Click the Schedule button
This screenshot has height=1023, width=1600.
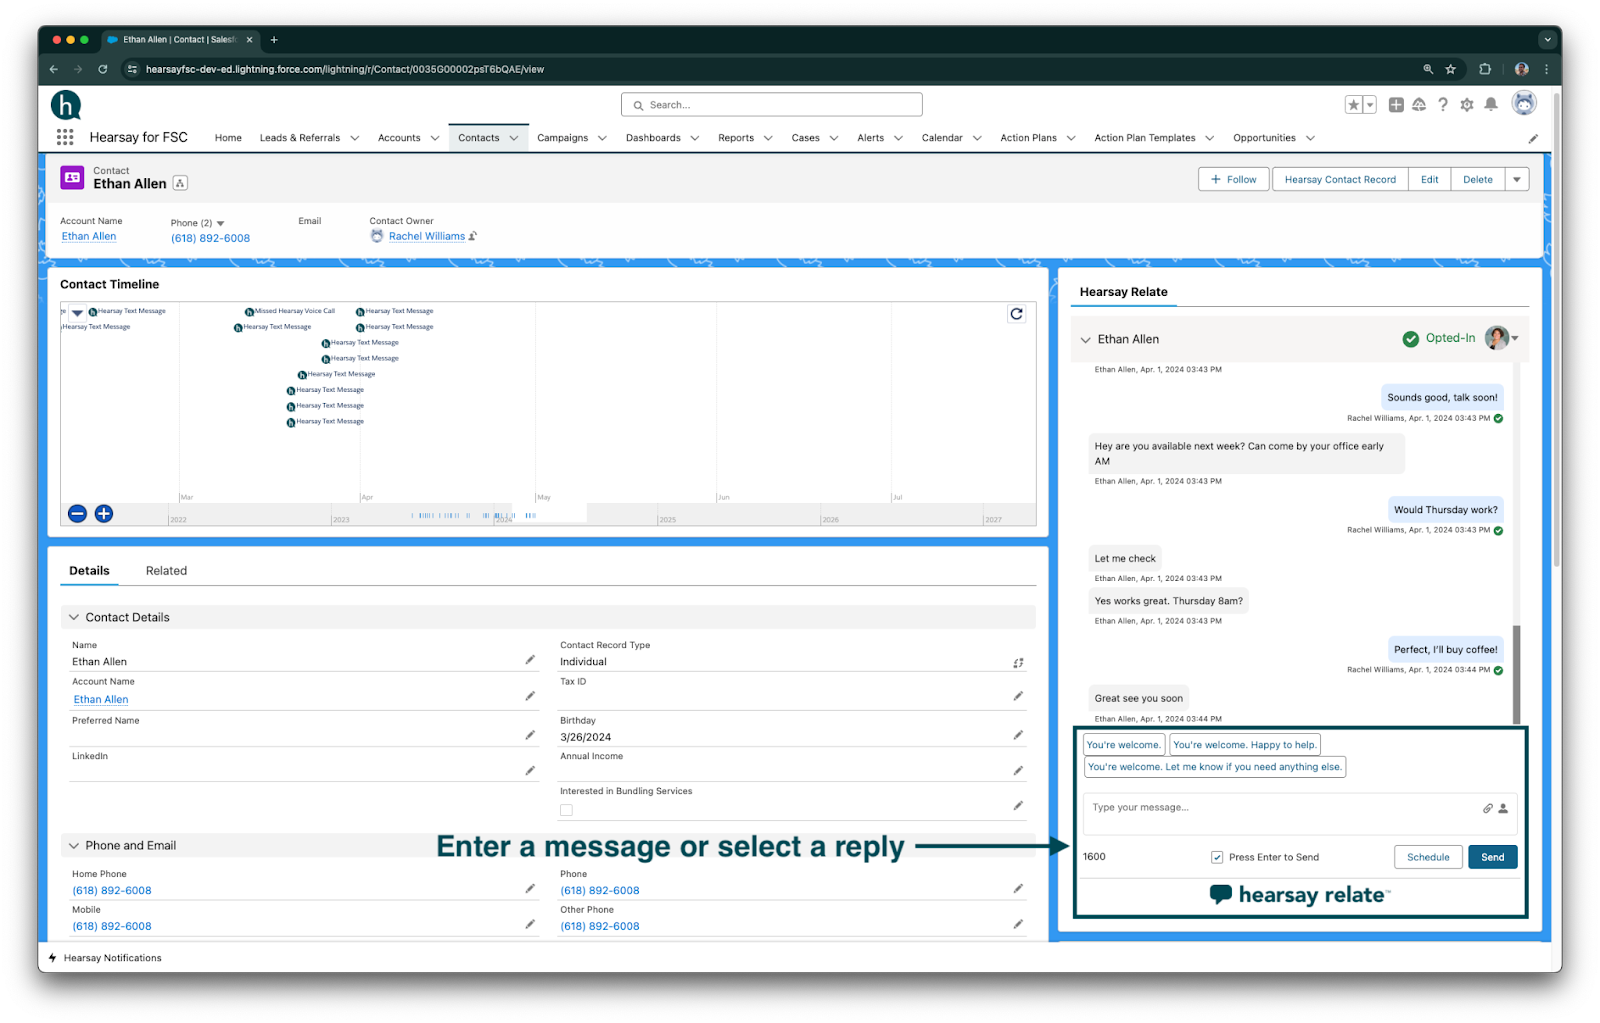1428,857
